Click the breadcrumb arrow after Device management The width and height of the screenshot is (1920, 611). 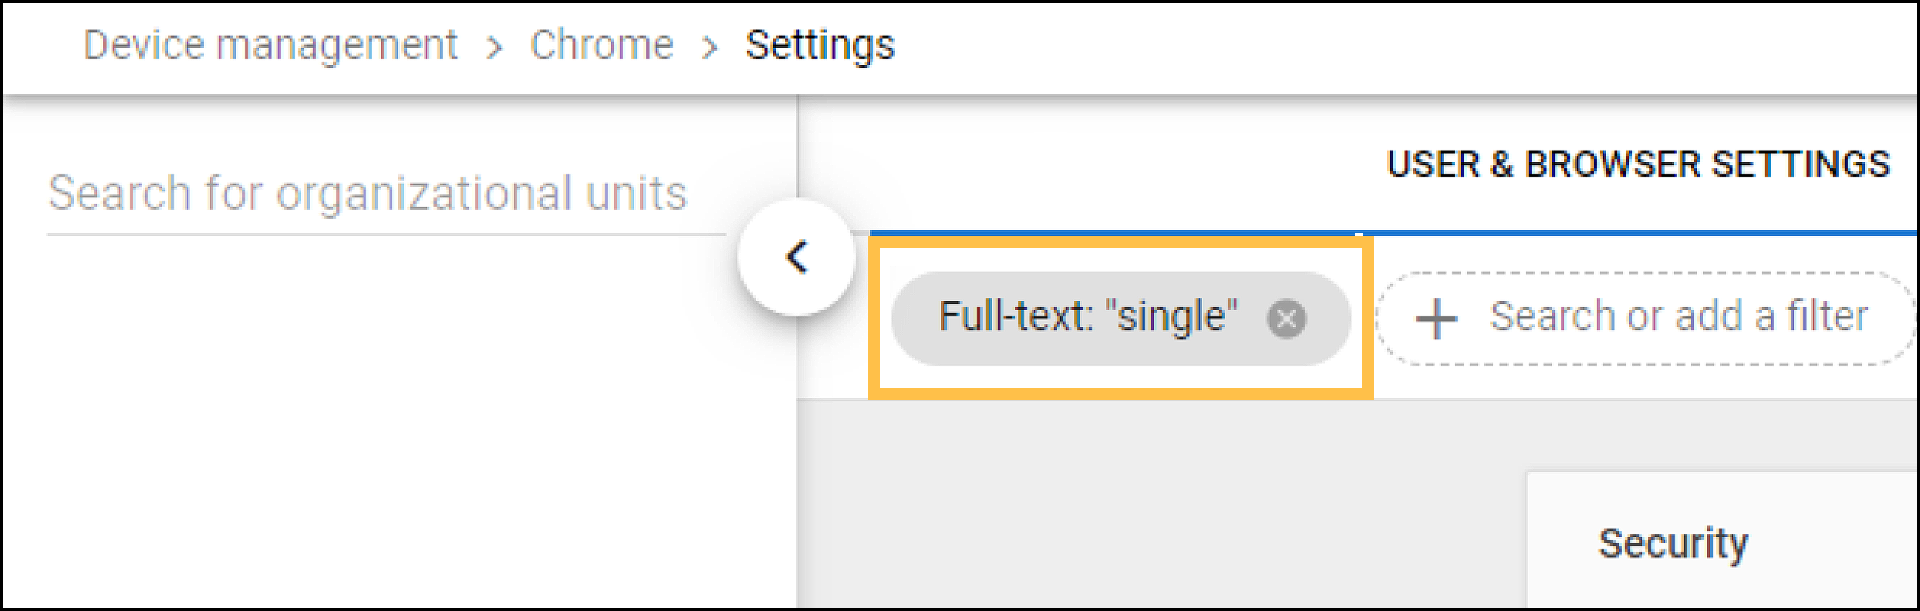point(493,45)
